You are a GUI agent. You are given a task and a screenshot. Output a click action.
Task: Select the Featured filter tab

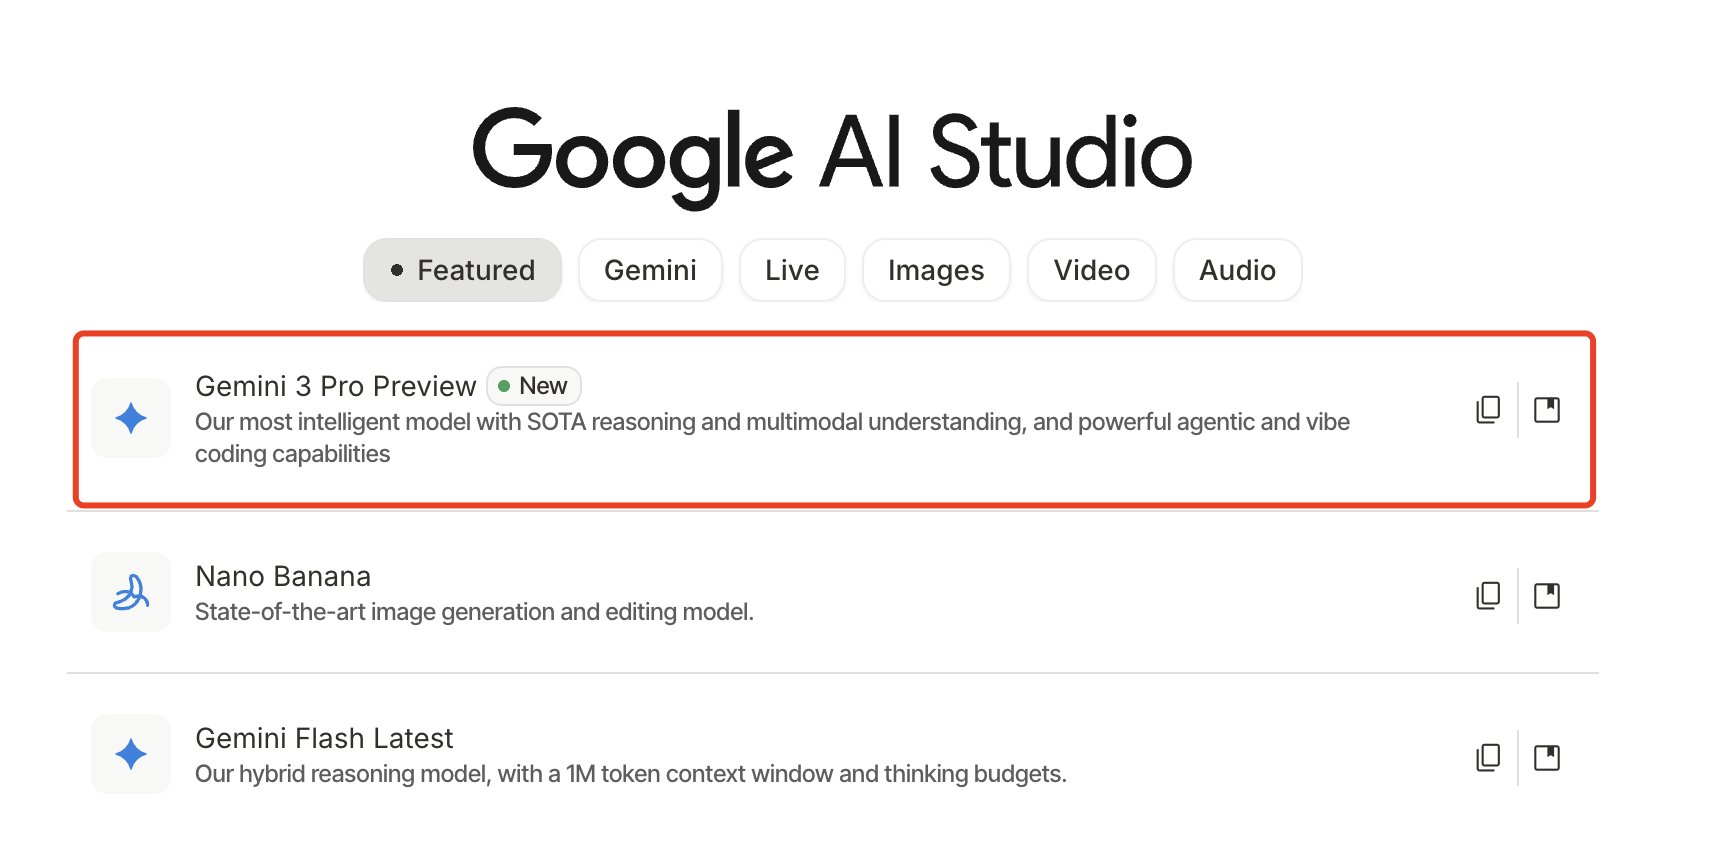(x=462, y=270)
